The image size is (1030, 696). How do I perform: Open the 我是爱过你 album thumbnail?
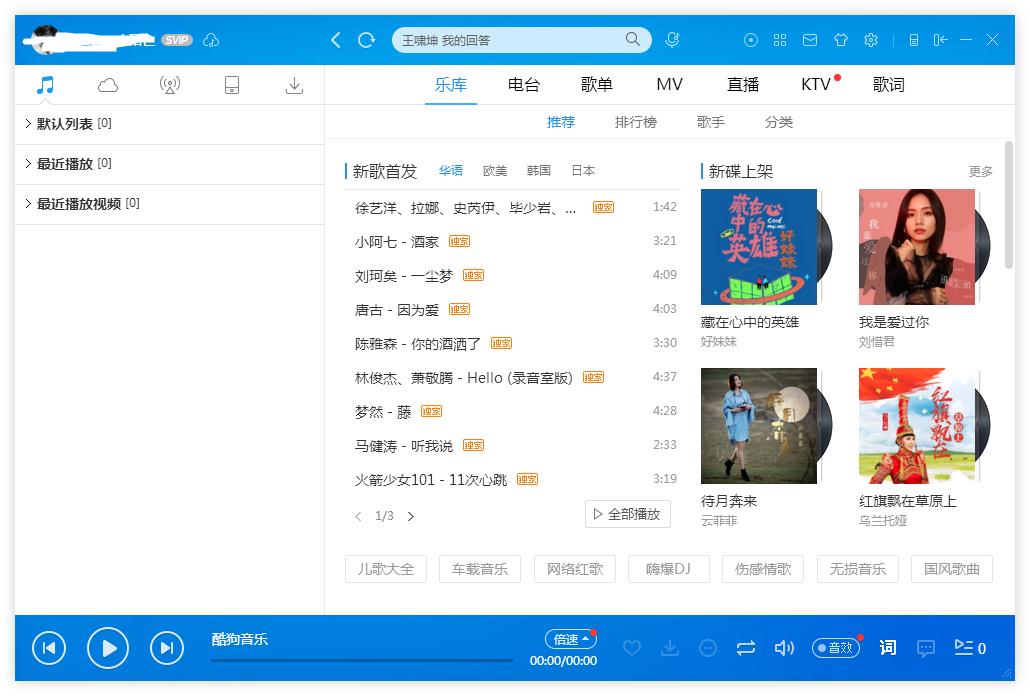click(916, 246)
